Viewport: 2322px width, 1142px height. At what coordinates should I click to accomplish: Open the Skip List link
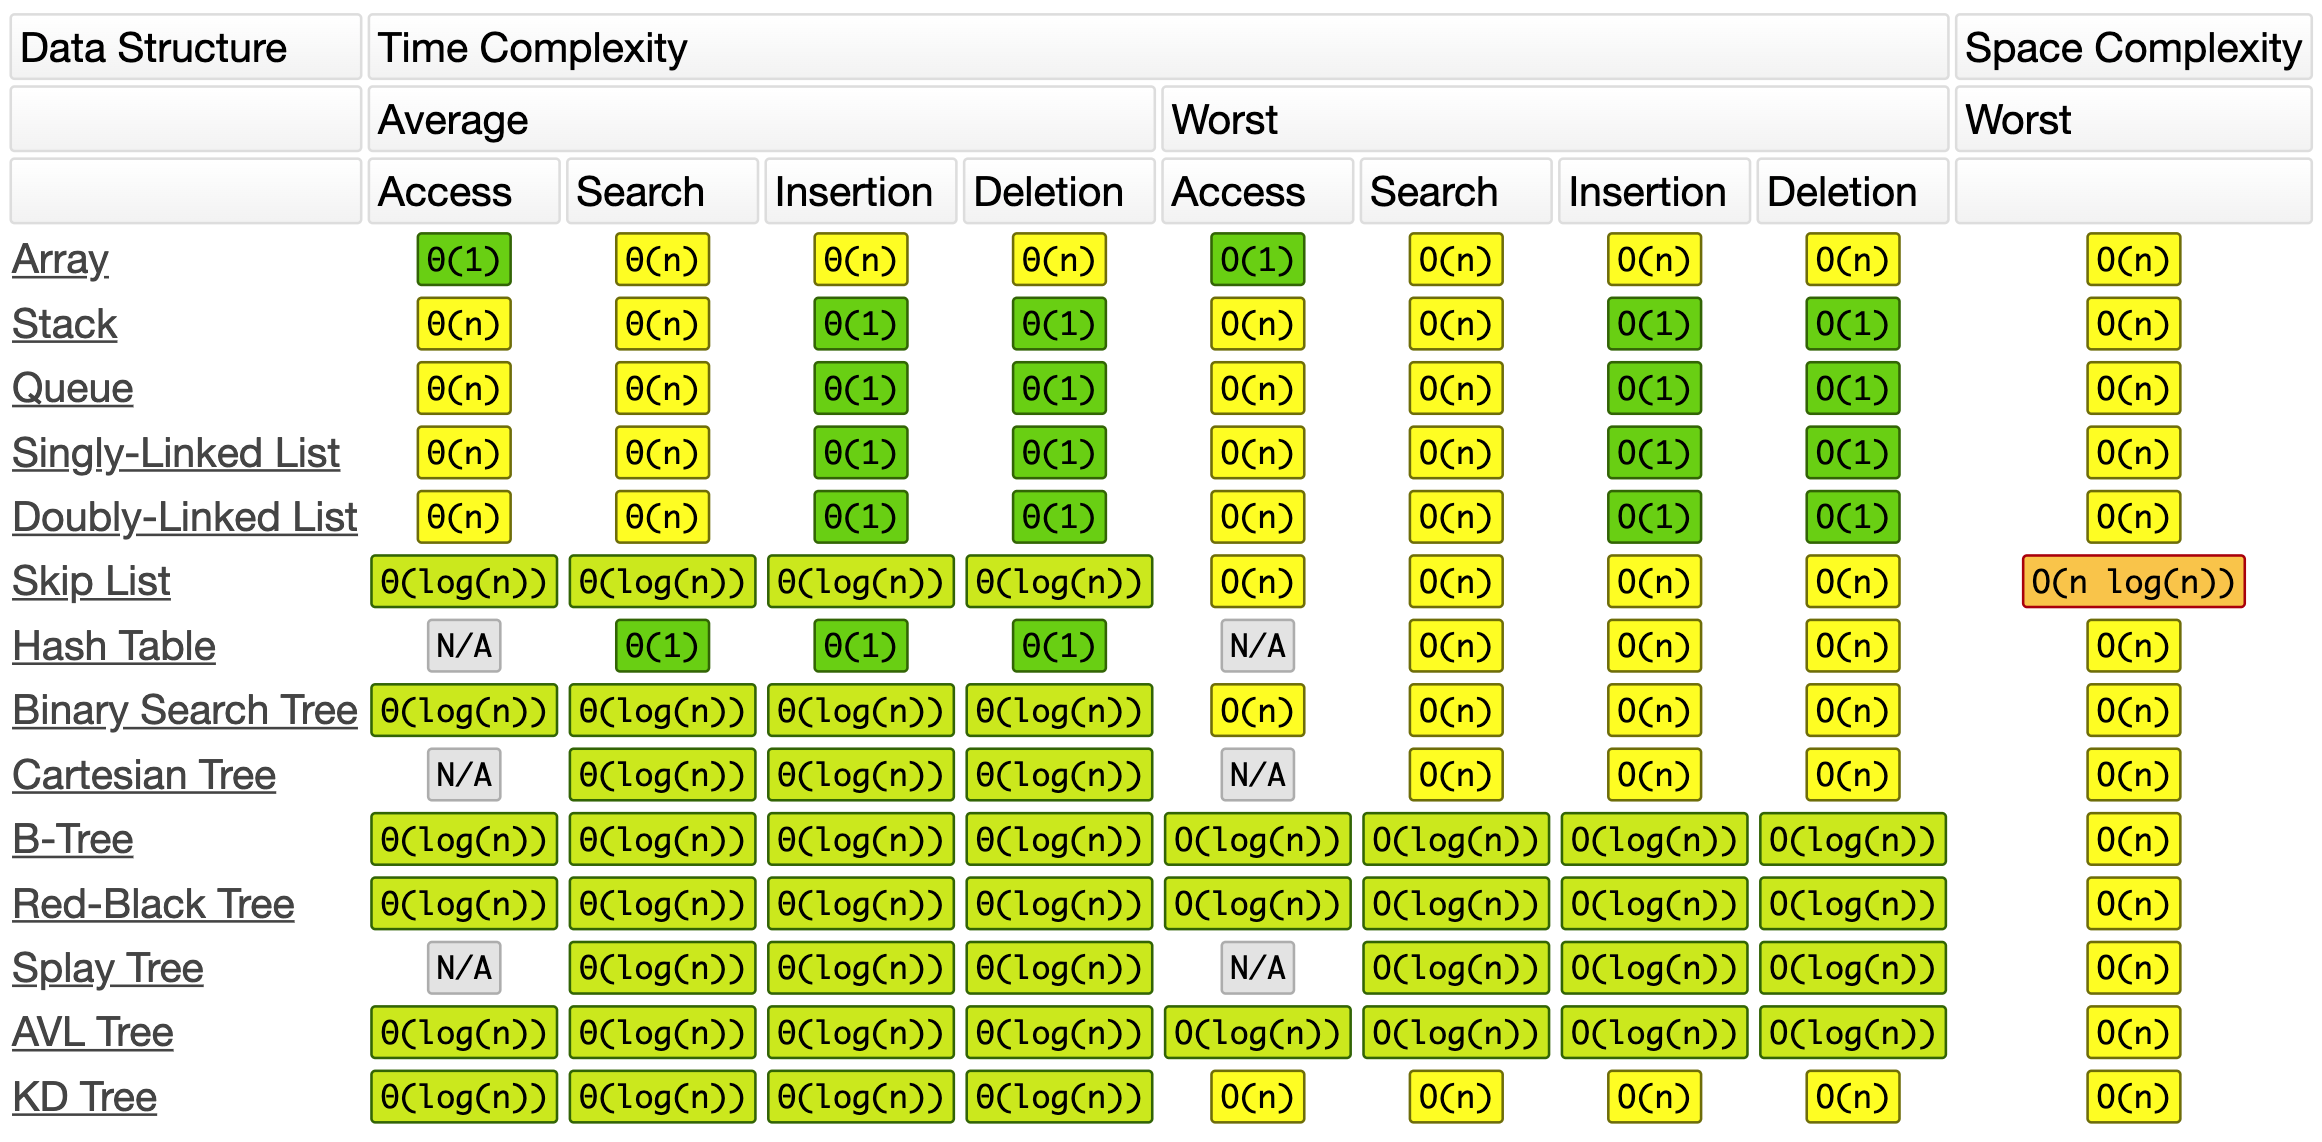click(x=91, y=581)
